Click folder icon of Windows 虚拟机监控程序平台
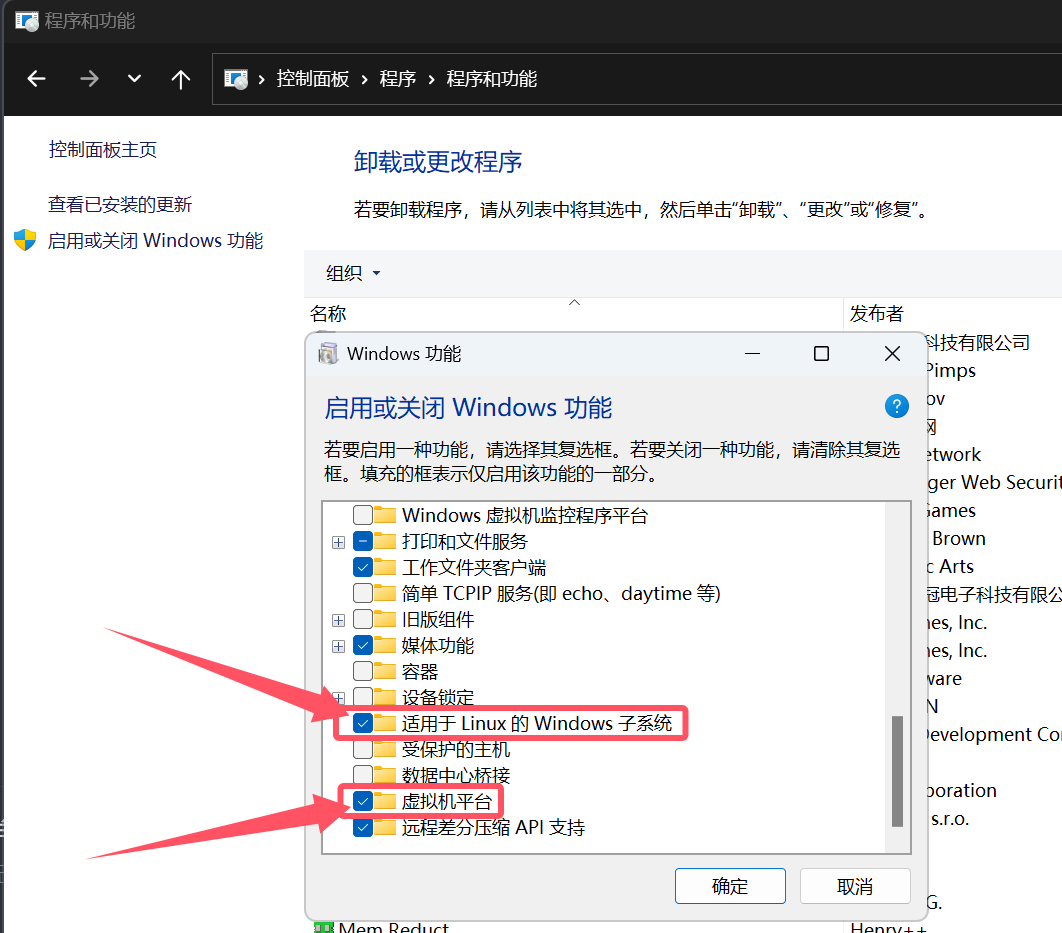This screenshot has height=933, width=1062. pyautogui.click(x=385, y=515)
